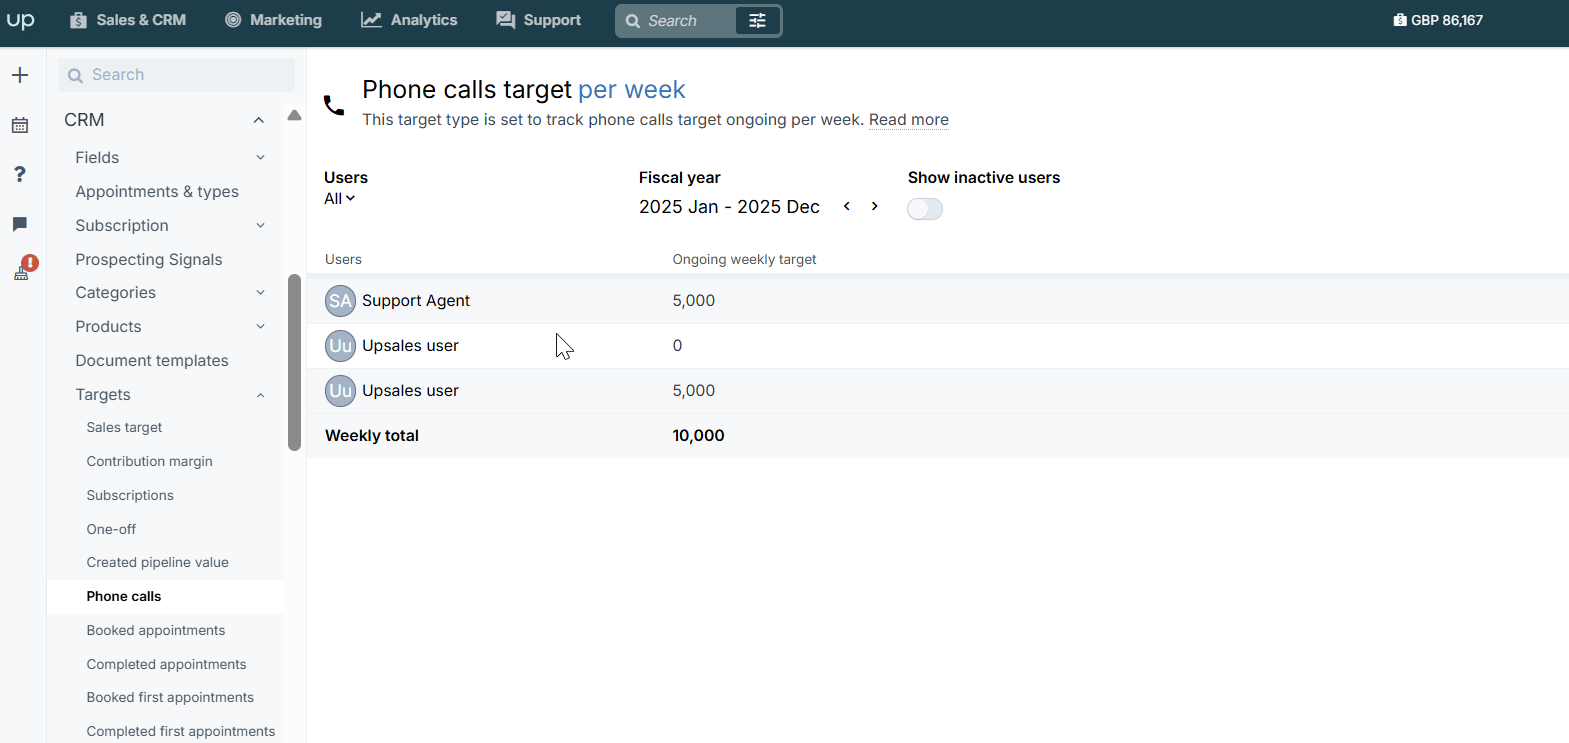Viewport: 1569px width, 743px height.
Task: Open the Users All dropdown
Action: coord(340,199)
